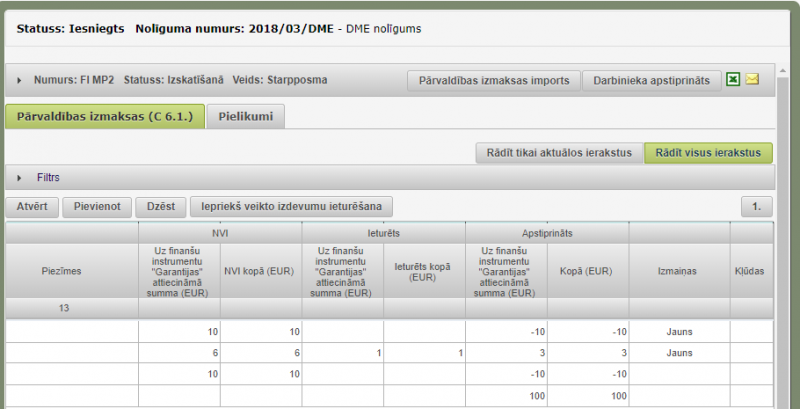Export the table with the Excel icon

pos(733,80)
